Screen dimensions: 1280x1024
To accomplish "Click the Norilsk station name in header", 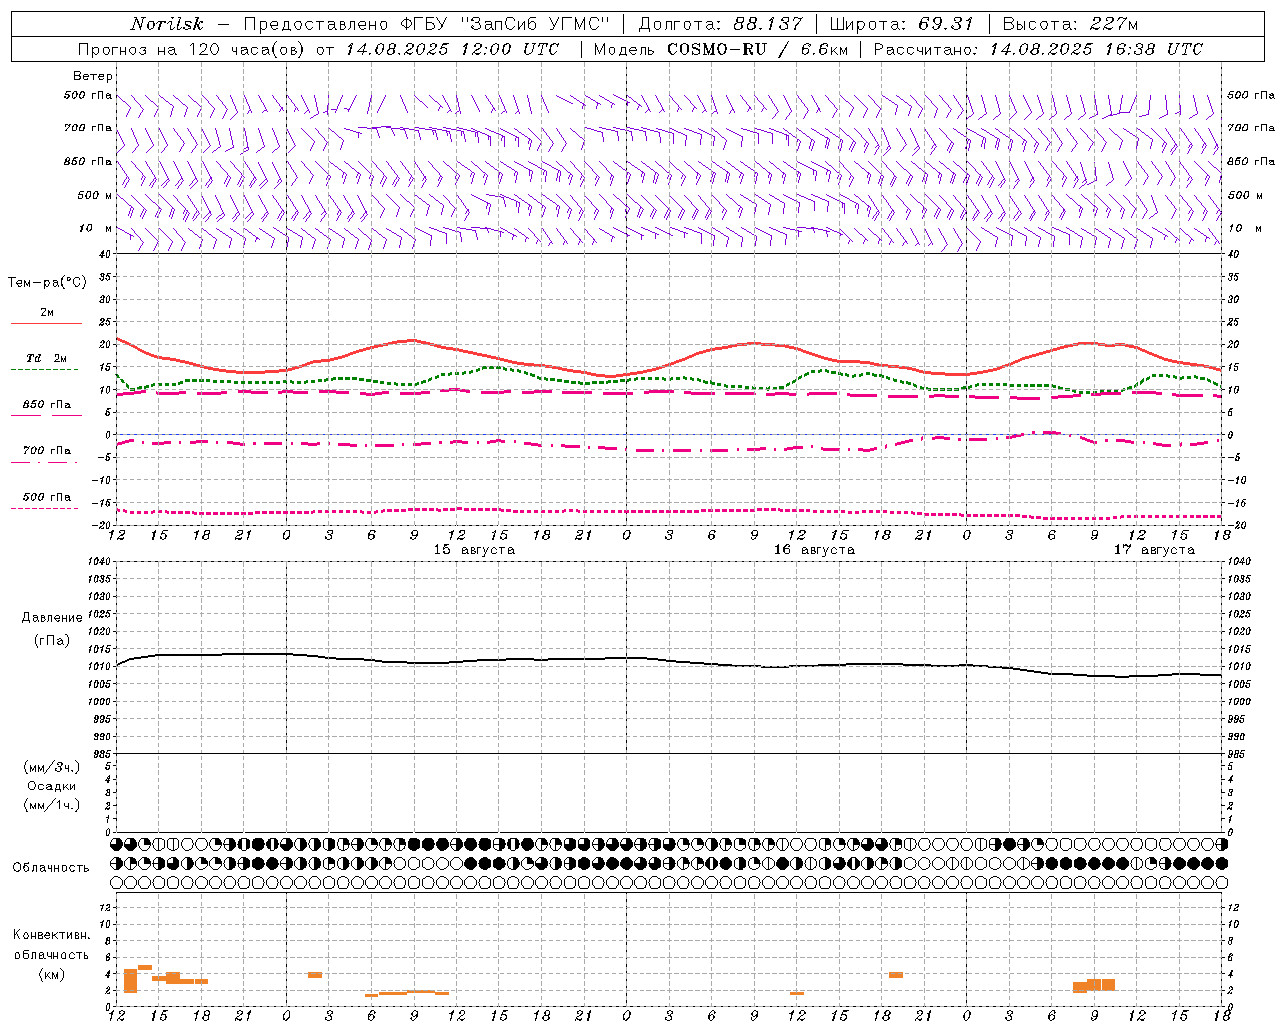I will [166, 24].
